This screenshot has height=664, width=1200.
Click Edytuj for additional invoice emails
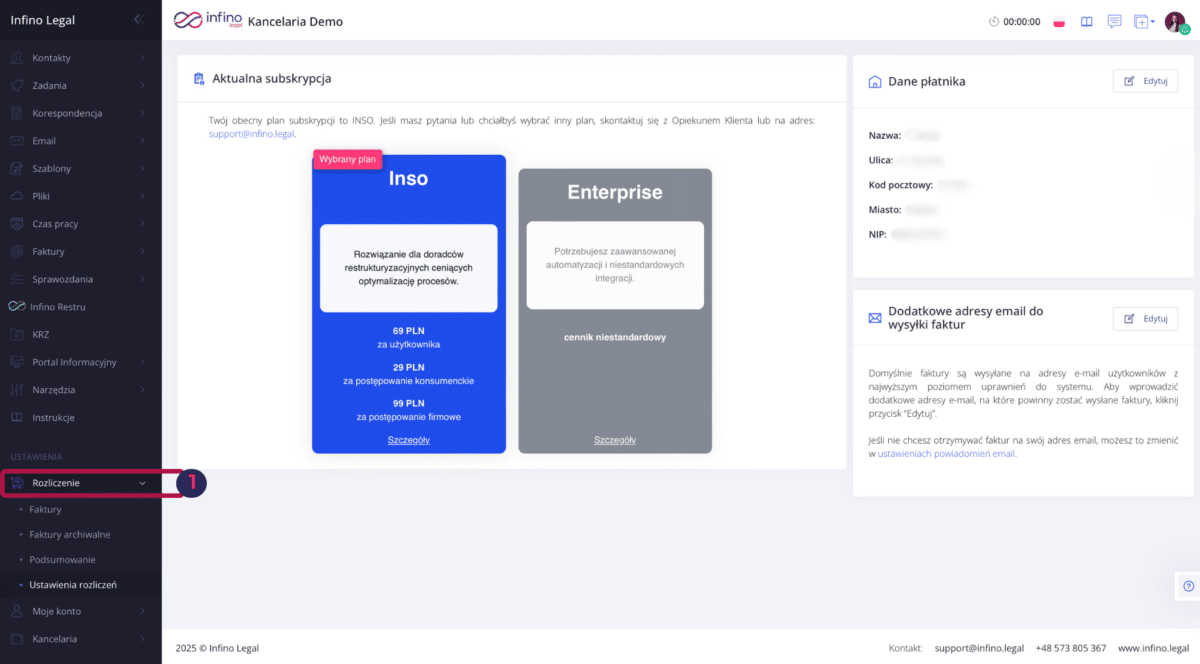[1145, 319]
